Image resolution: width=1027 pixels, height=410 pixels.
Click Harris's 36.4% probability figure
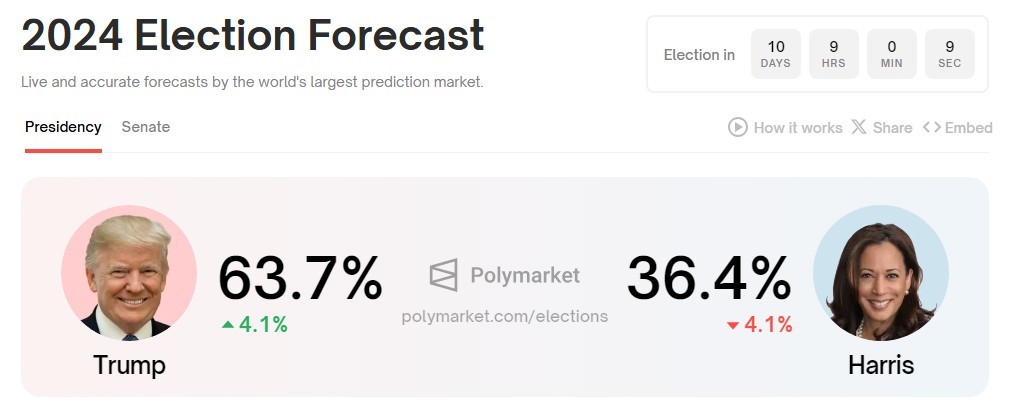point(709,278)
